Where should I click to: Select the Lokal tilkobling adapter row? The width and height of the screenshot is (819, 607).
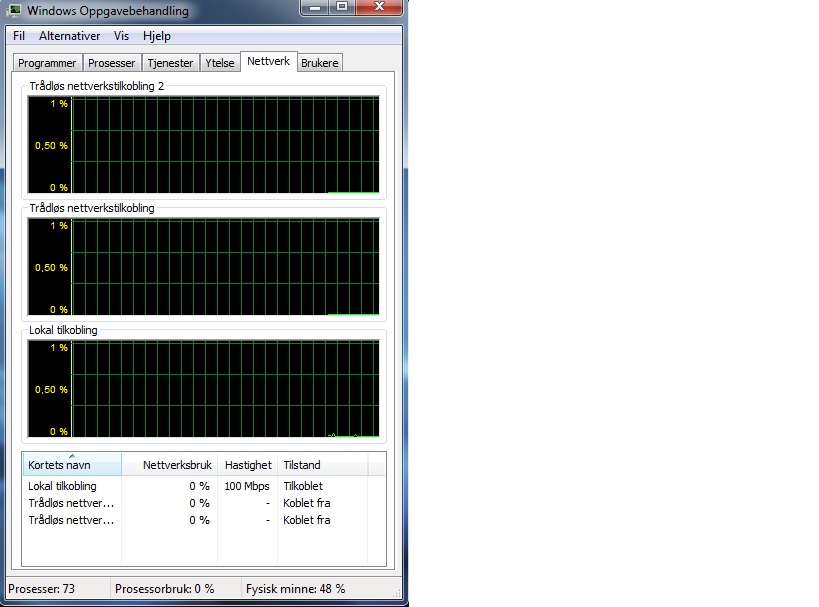(204, 486)
